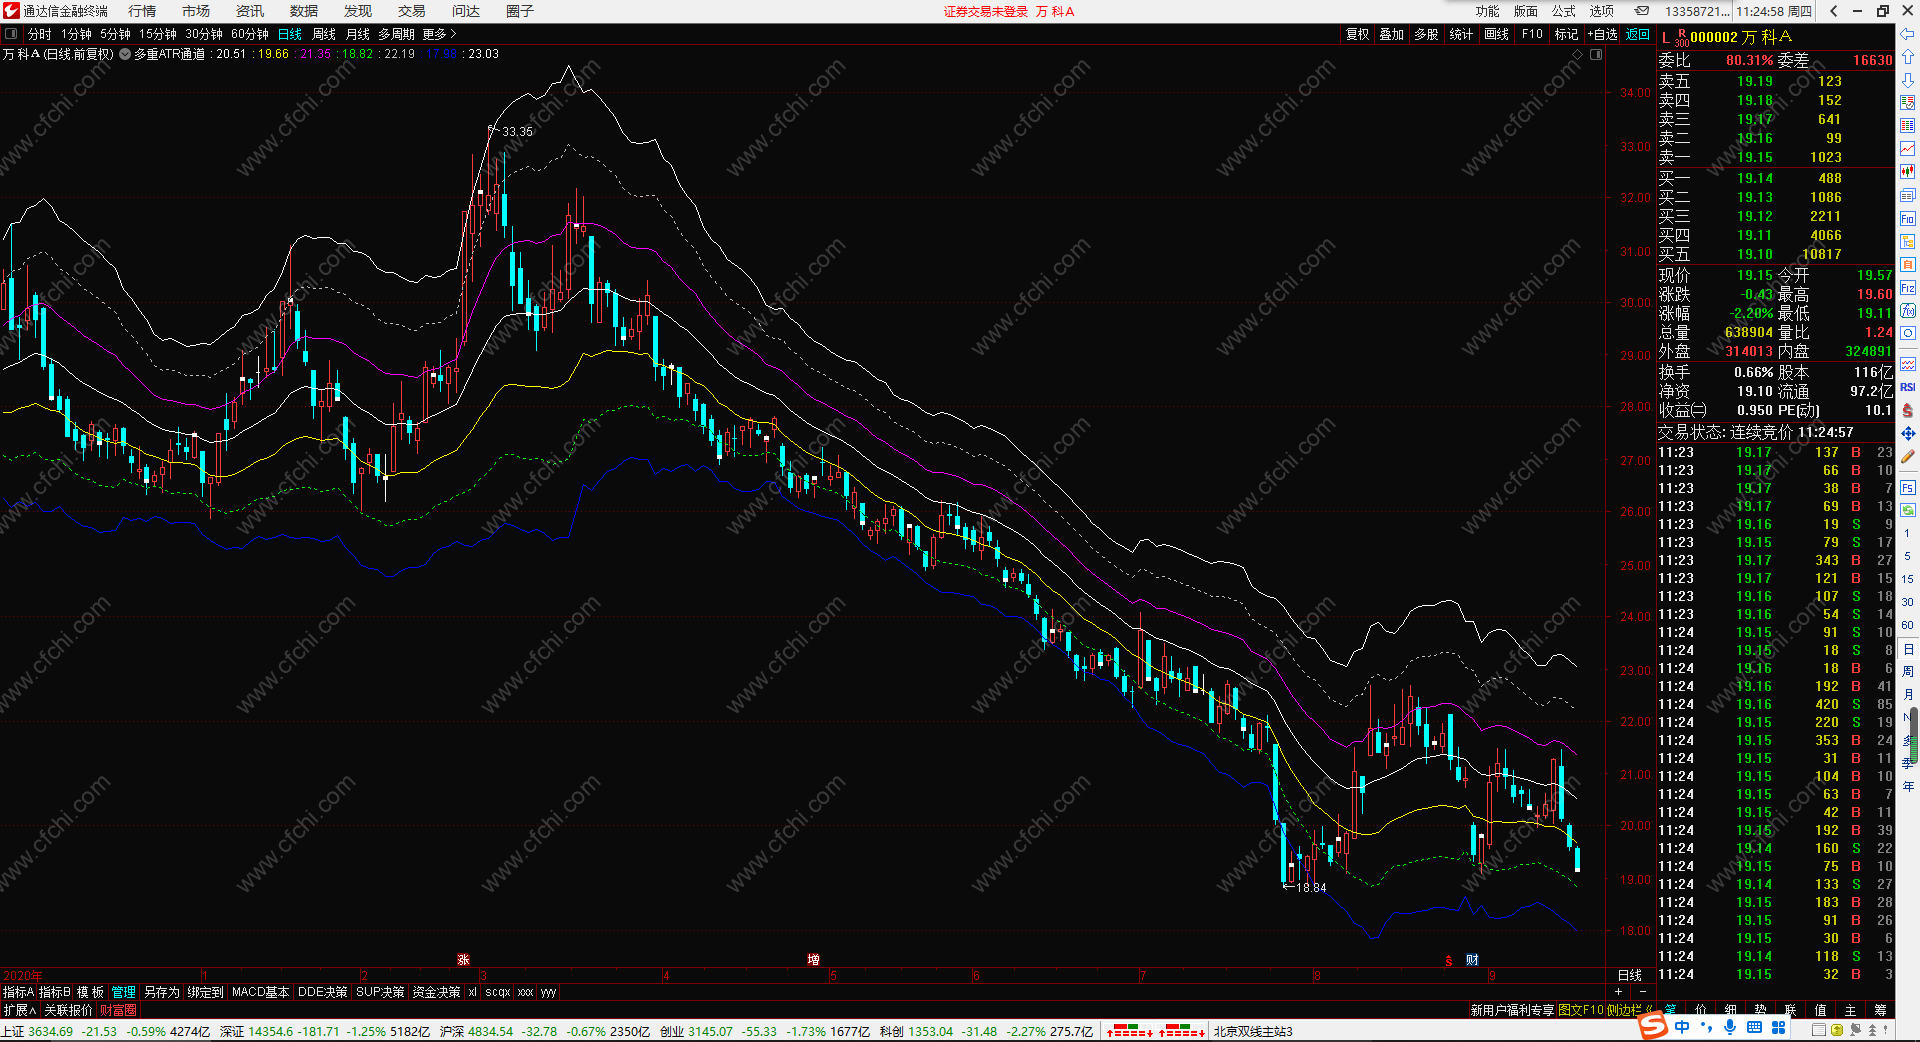This screenshot has width=1920, height=1042.
Task: Select the 筹 tab under trade list
Action: [1880, 1011]
